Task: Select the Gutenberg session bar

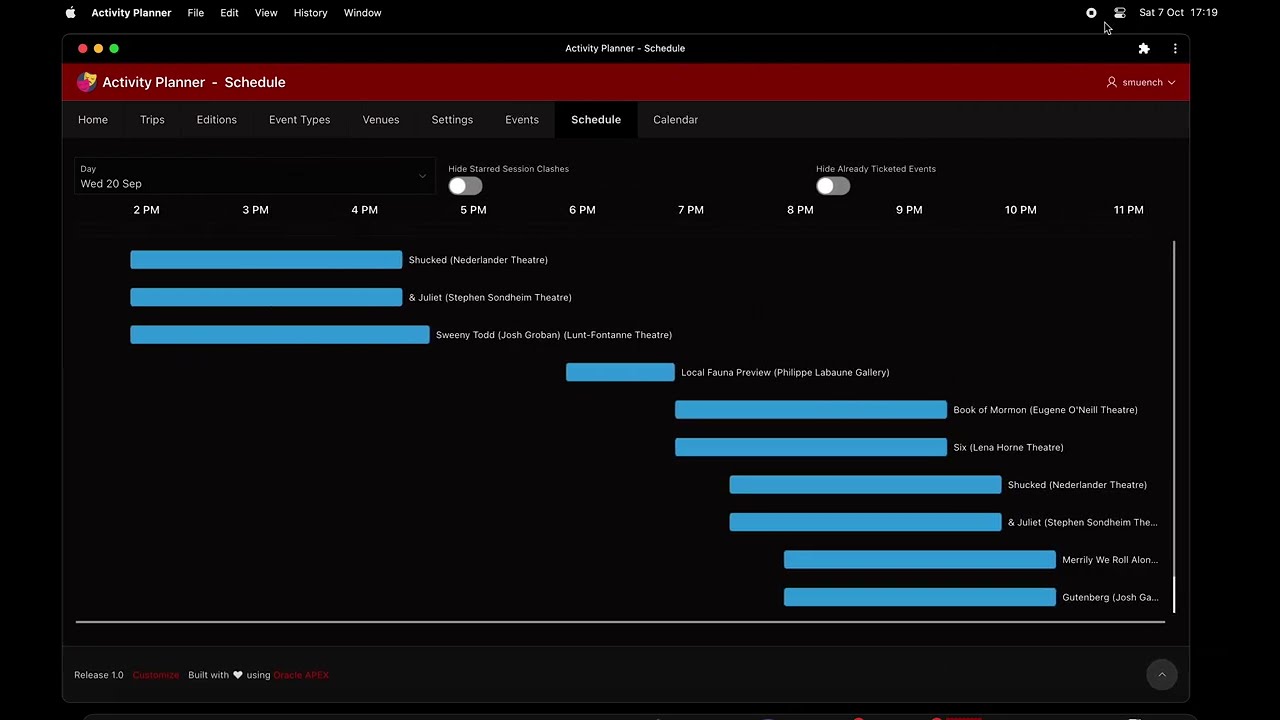Action: pyautogui.click(x=920, y=597)
